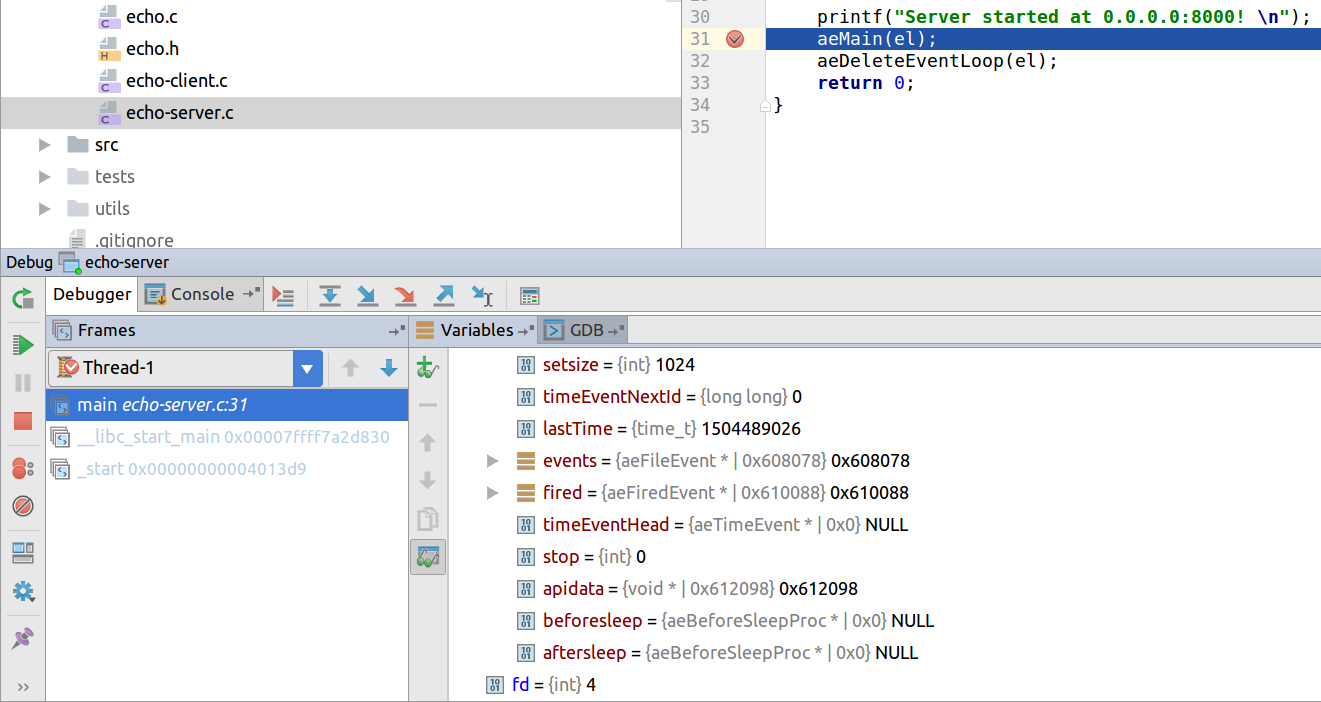
Task: Place cursor on return 0 line
Action: (866, 83)
